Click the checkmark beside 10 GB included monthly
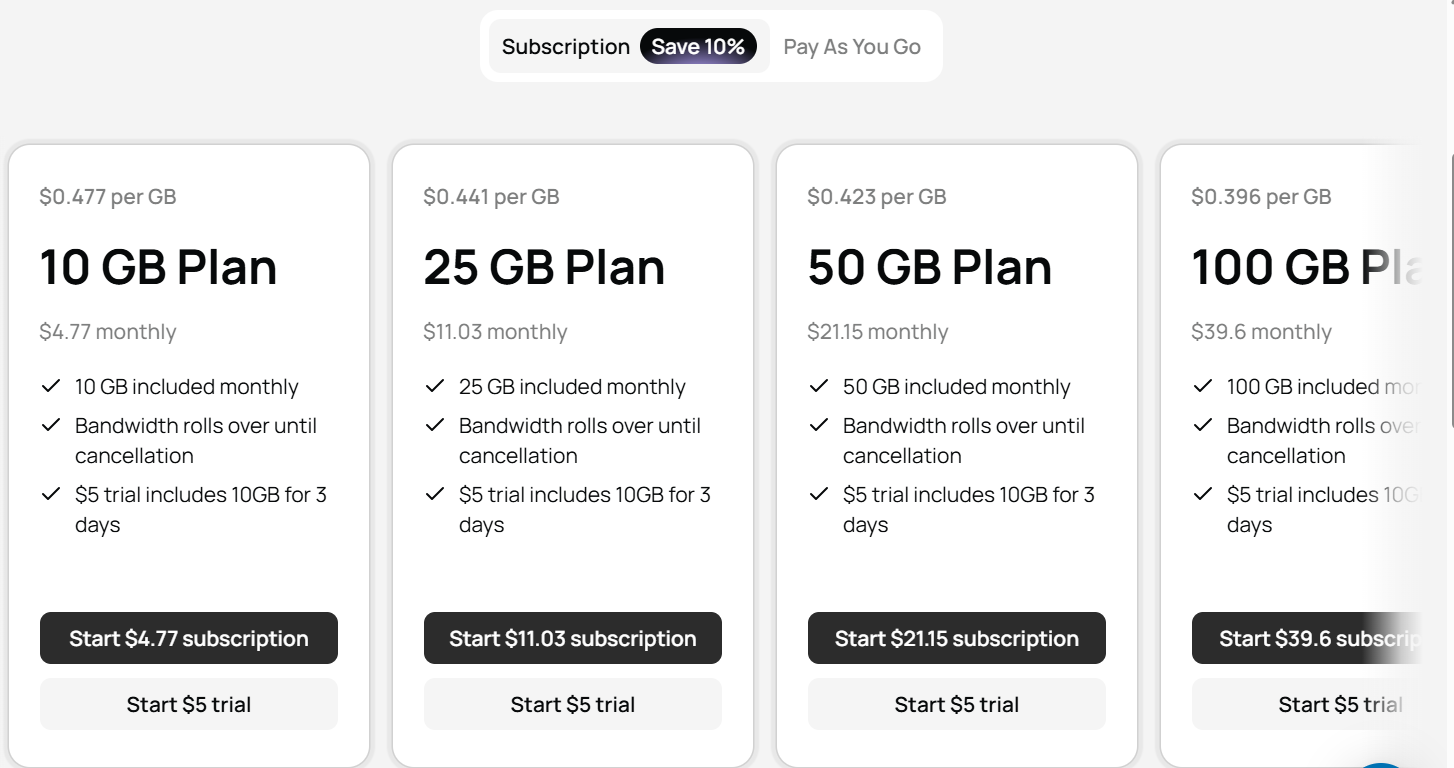The image size is (1454, 768). click(51, 386)
